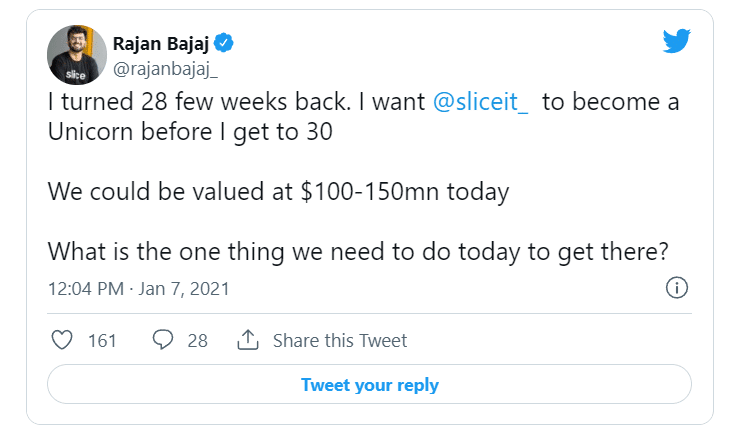
Task: Click the "$100-150mn today" sentence
Action: (278, 191)
